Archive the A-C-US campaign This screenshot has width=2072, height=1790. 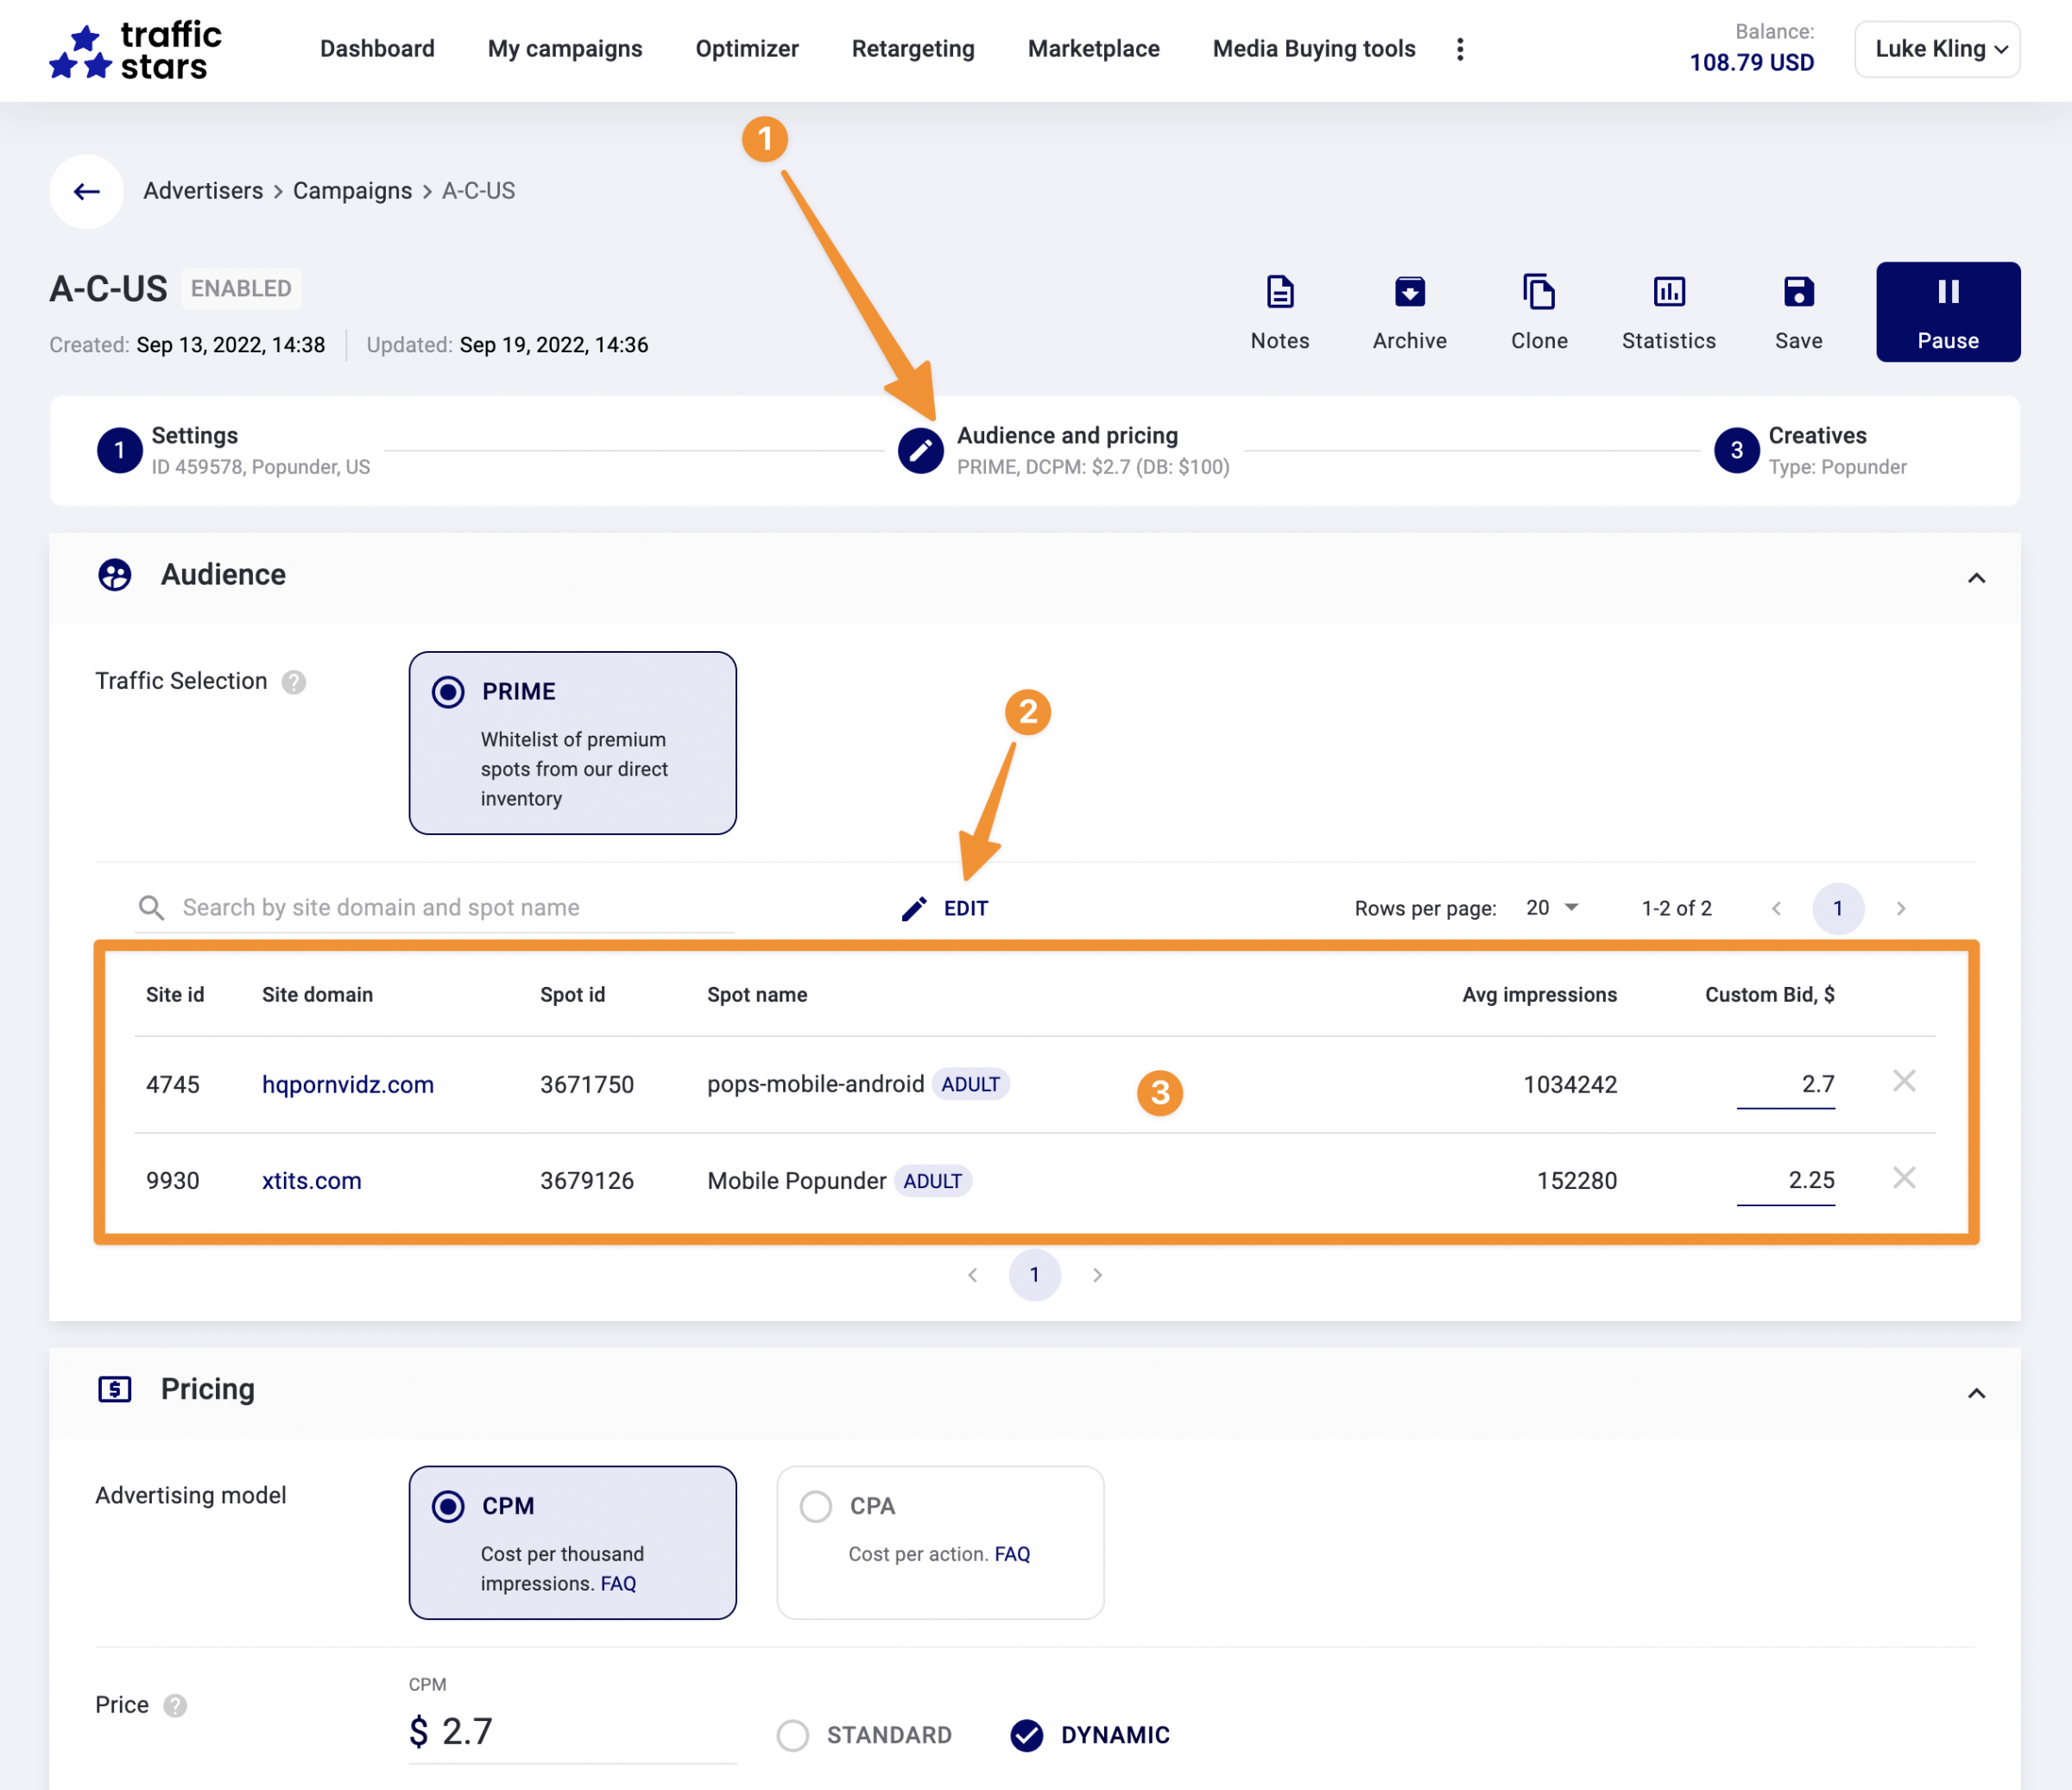click(1409, 312)
